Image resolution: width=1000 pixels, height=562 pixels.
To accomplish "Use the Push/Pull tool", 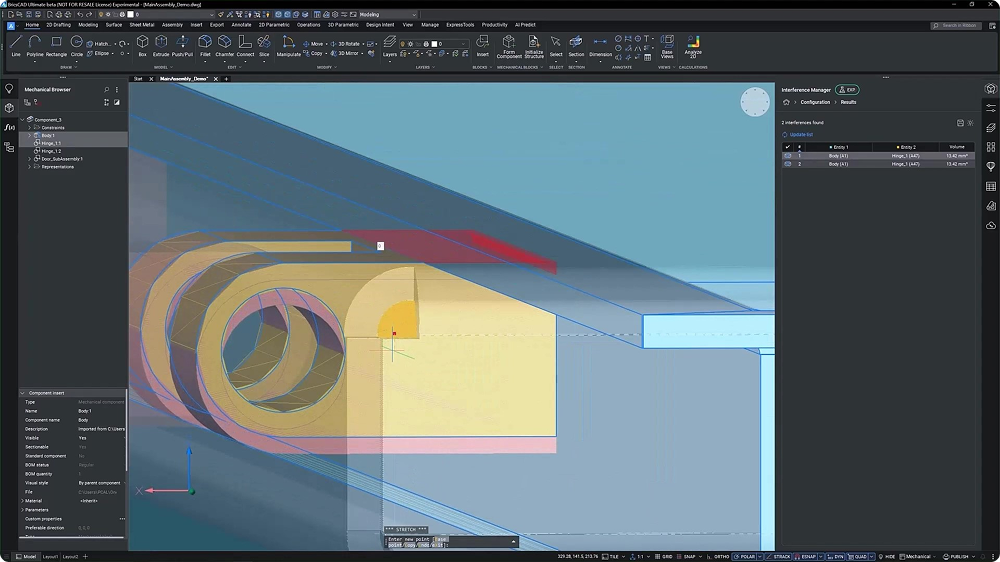I will 182,46.
